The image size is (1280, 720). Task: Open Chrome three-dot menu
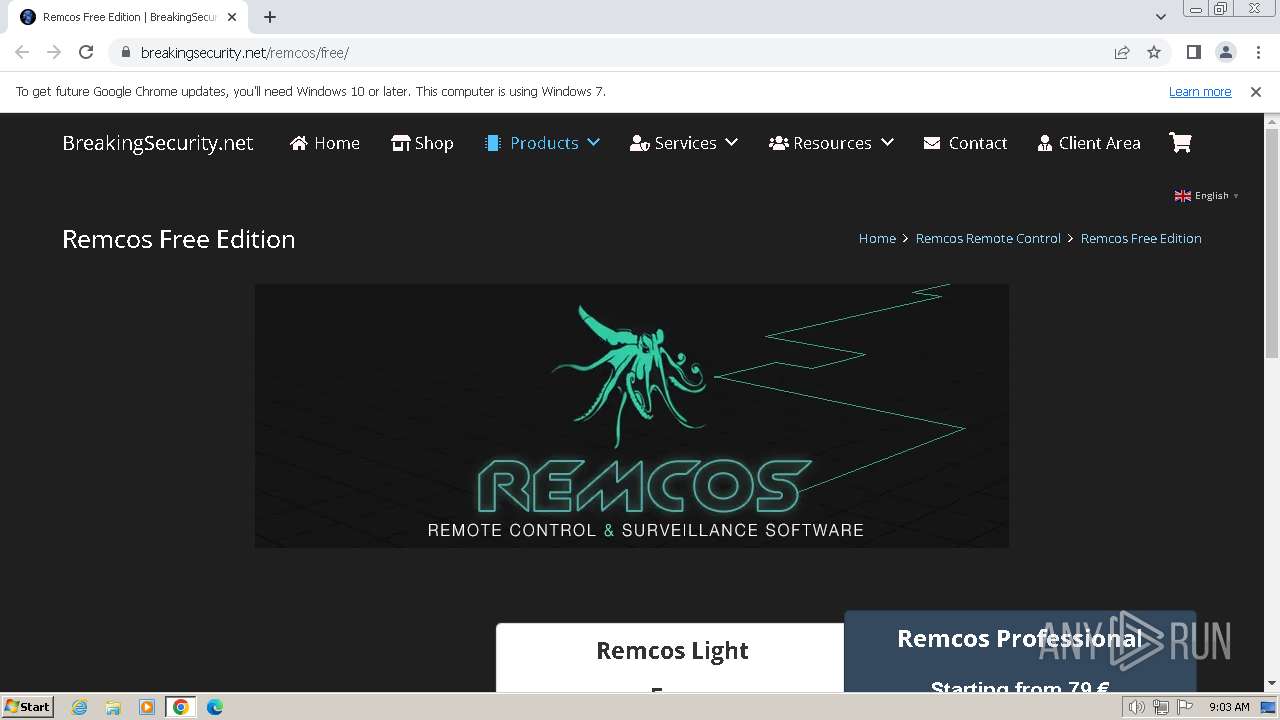click(1258, 53)
